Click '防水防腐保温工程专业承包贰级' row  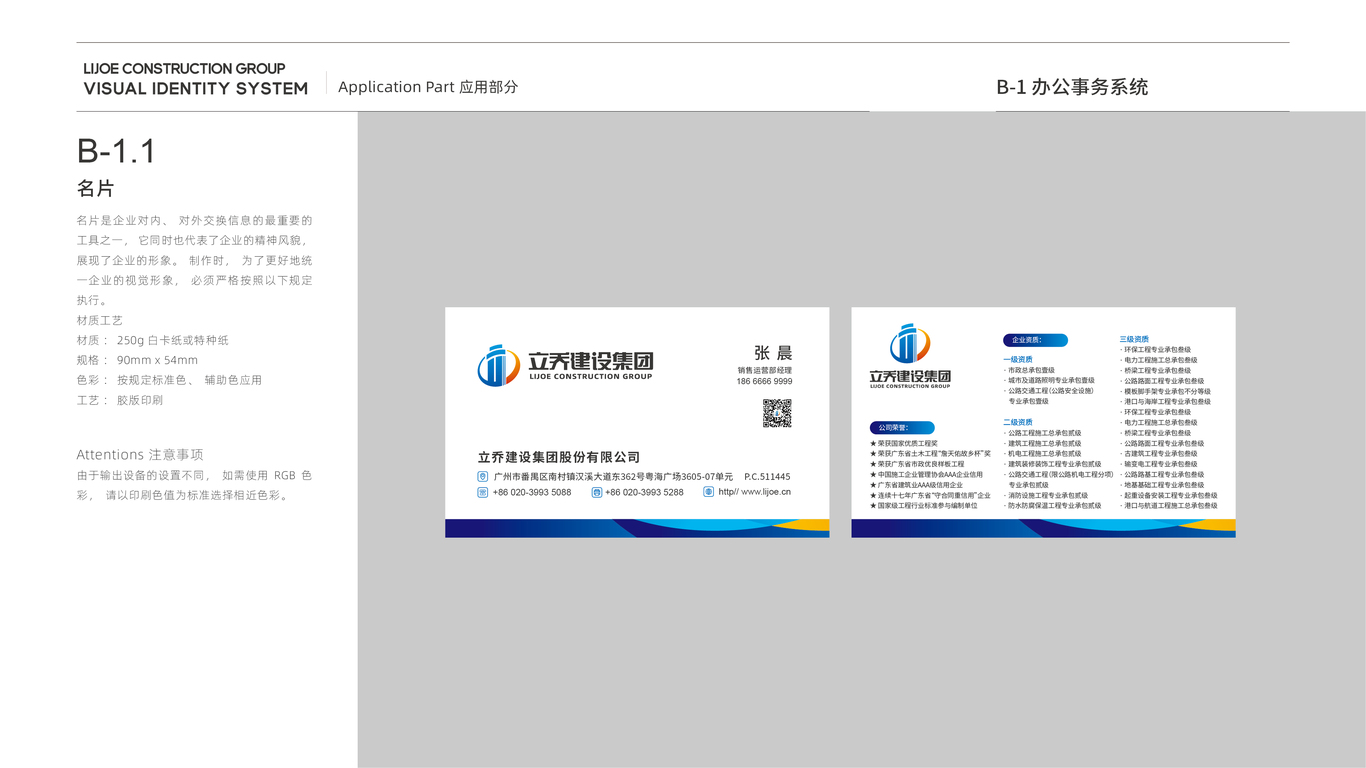tap(1052, 506)
